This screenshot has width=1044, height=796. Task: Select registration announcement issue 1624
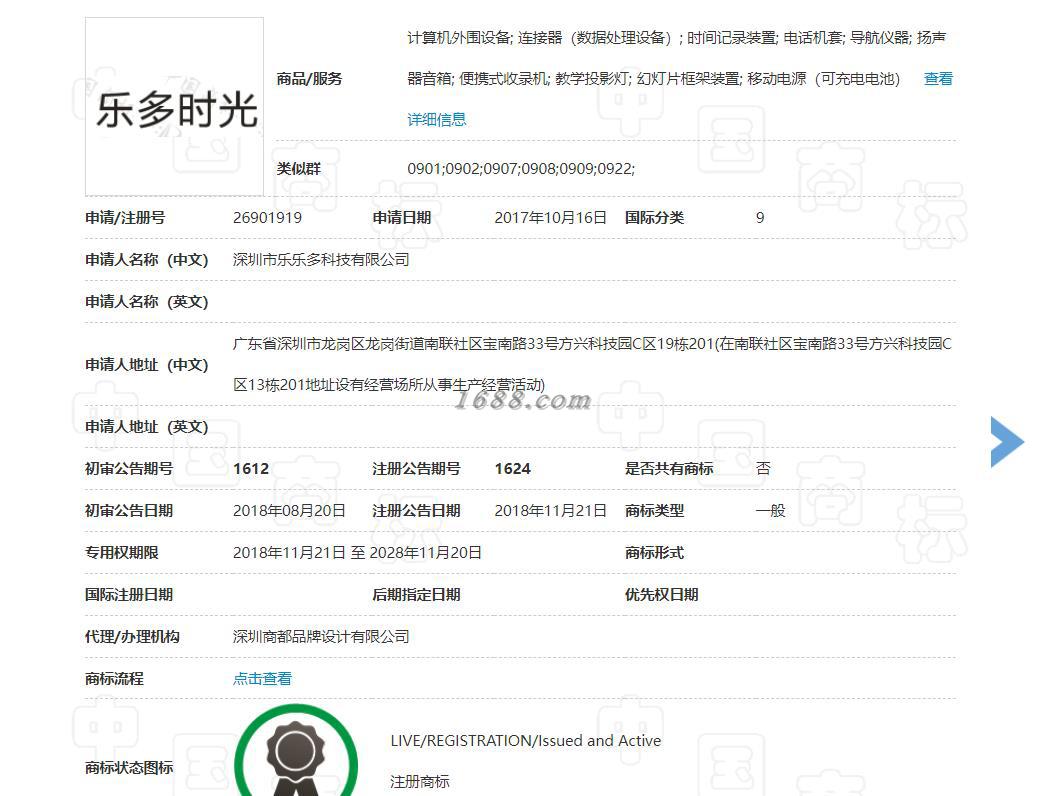point(513,469)
